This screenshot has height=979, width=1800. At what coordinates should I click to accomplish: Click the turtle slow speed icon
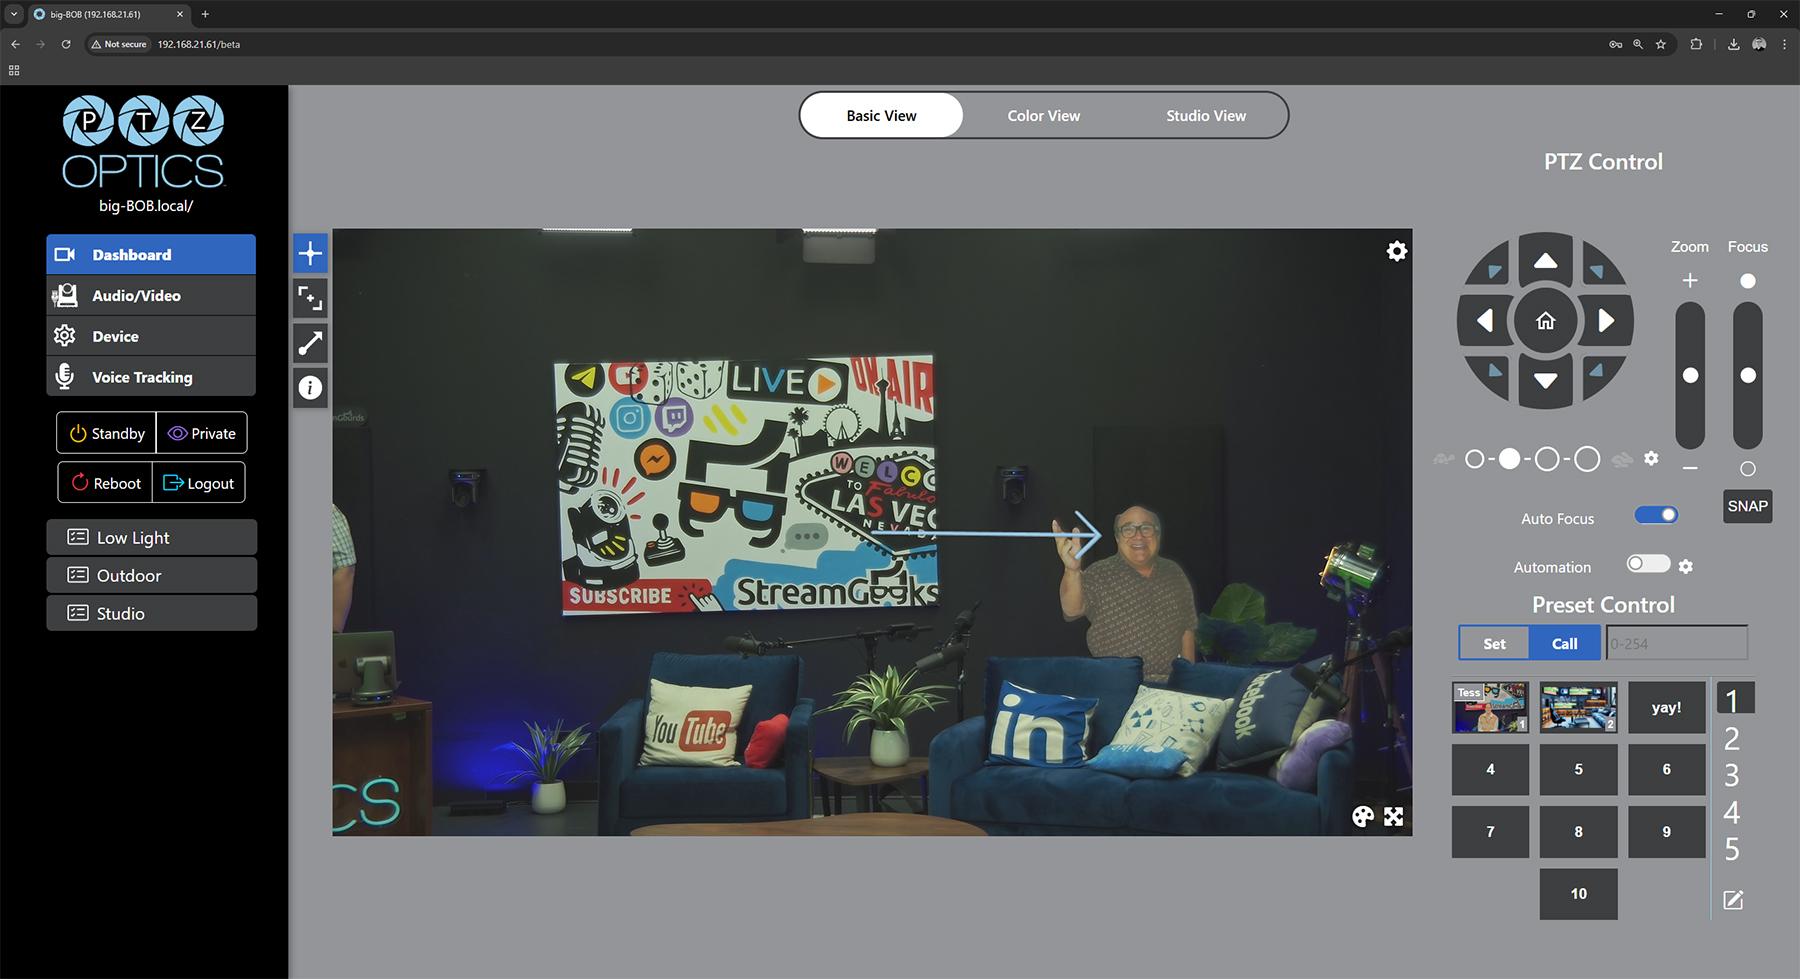(1443, 459)
